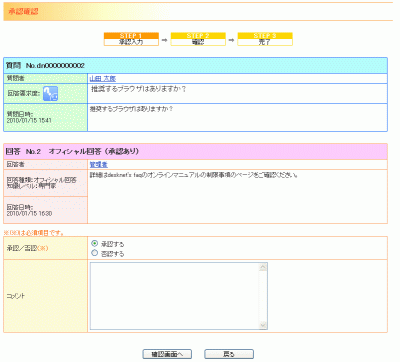Click the 戻る button
400x362 pixels.
point(229,354)
